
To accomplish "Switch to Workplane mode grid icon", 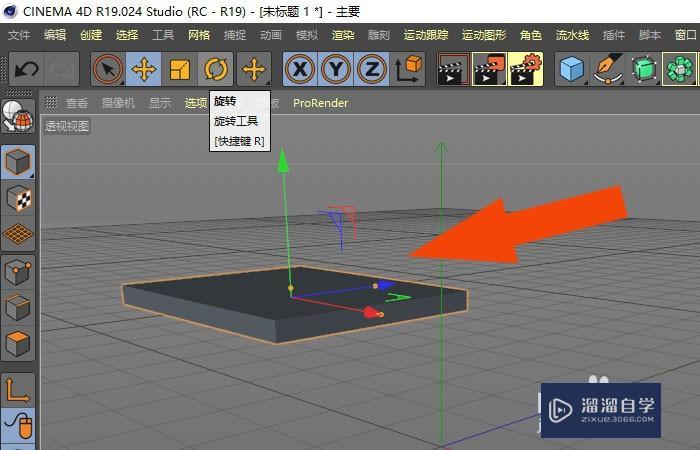I will pos(18,233).
